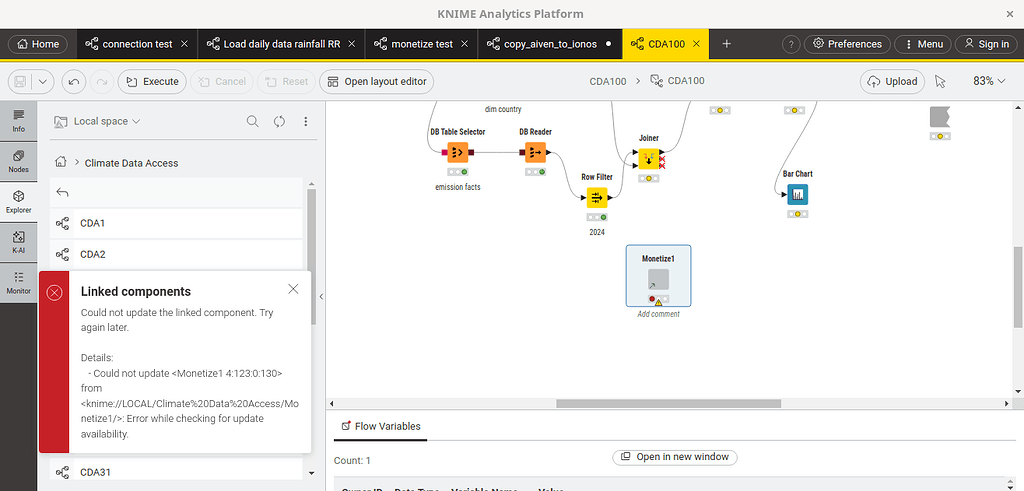Select the DB Table Selector node

[458, 153]
